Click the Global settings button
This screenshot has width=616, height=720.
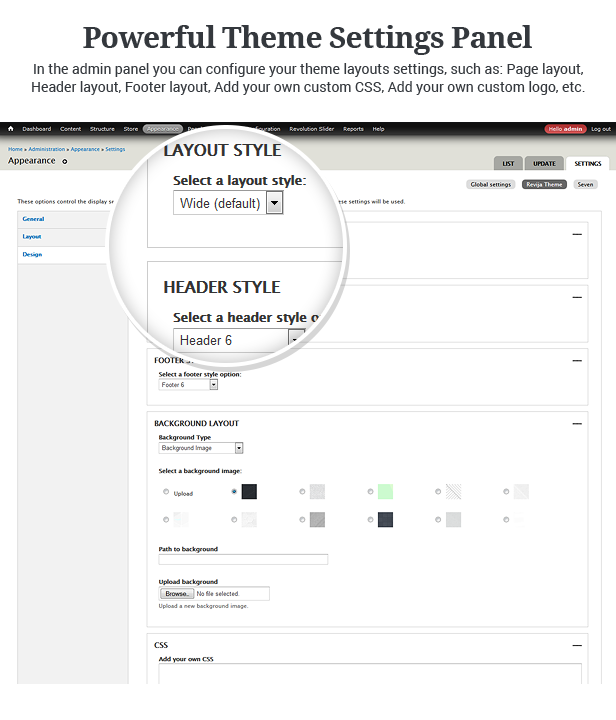pyautogui.click(x=490, y=184)
